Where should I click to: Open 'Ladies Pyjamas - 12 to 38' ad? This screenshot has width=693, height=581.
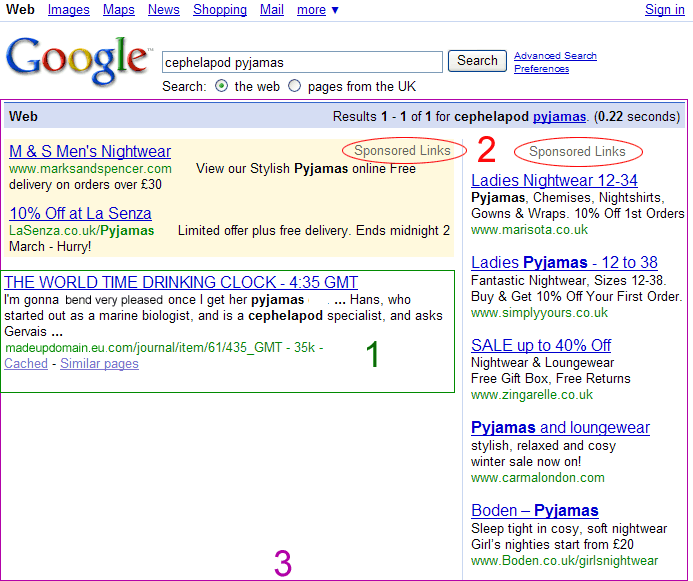(x=564, y=262)
